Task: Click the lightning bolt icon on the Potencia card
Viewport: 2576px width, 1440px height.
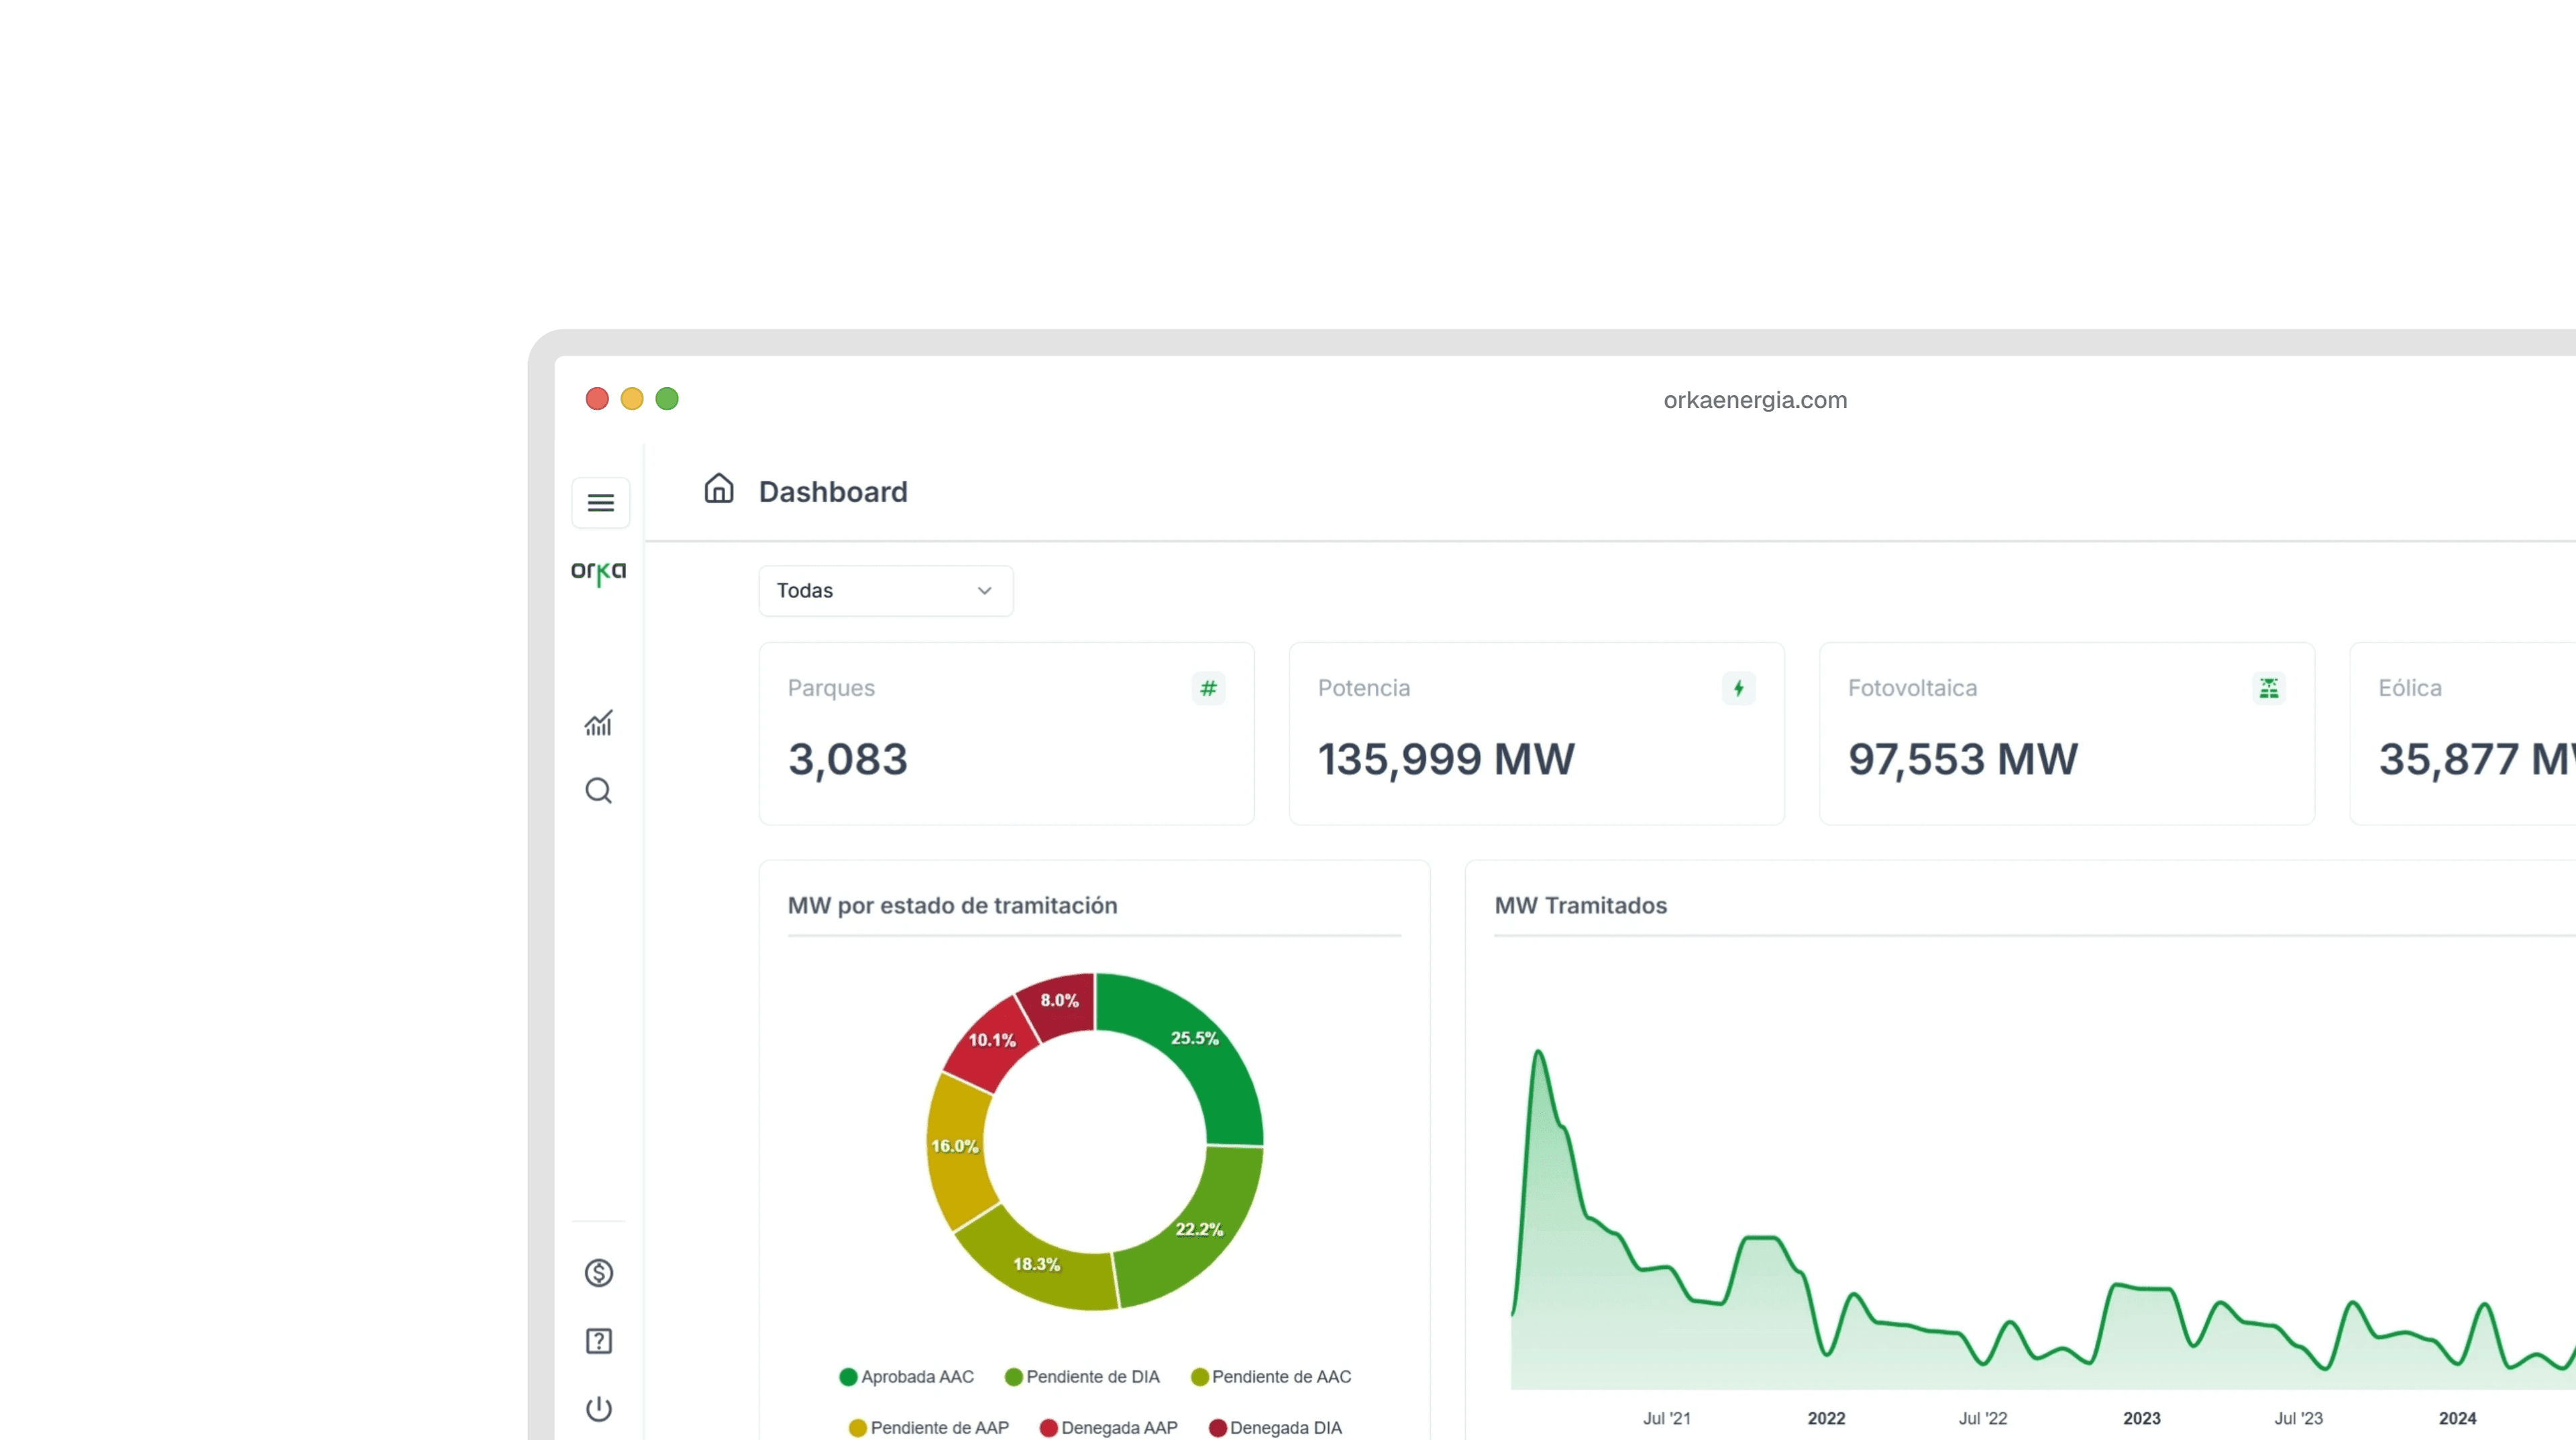Action: coord(1738,688)
